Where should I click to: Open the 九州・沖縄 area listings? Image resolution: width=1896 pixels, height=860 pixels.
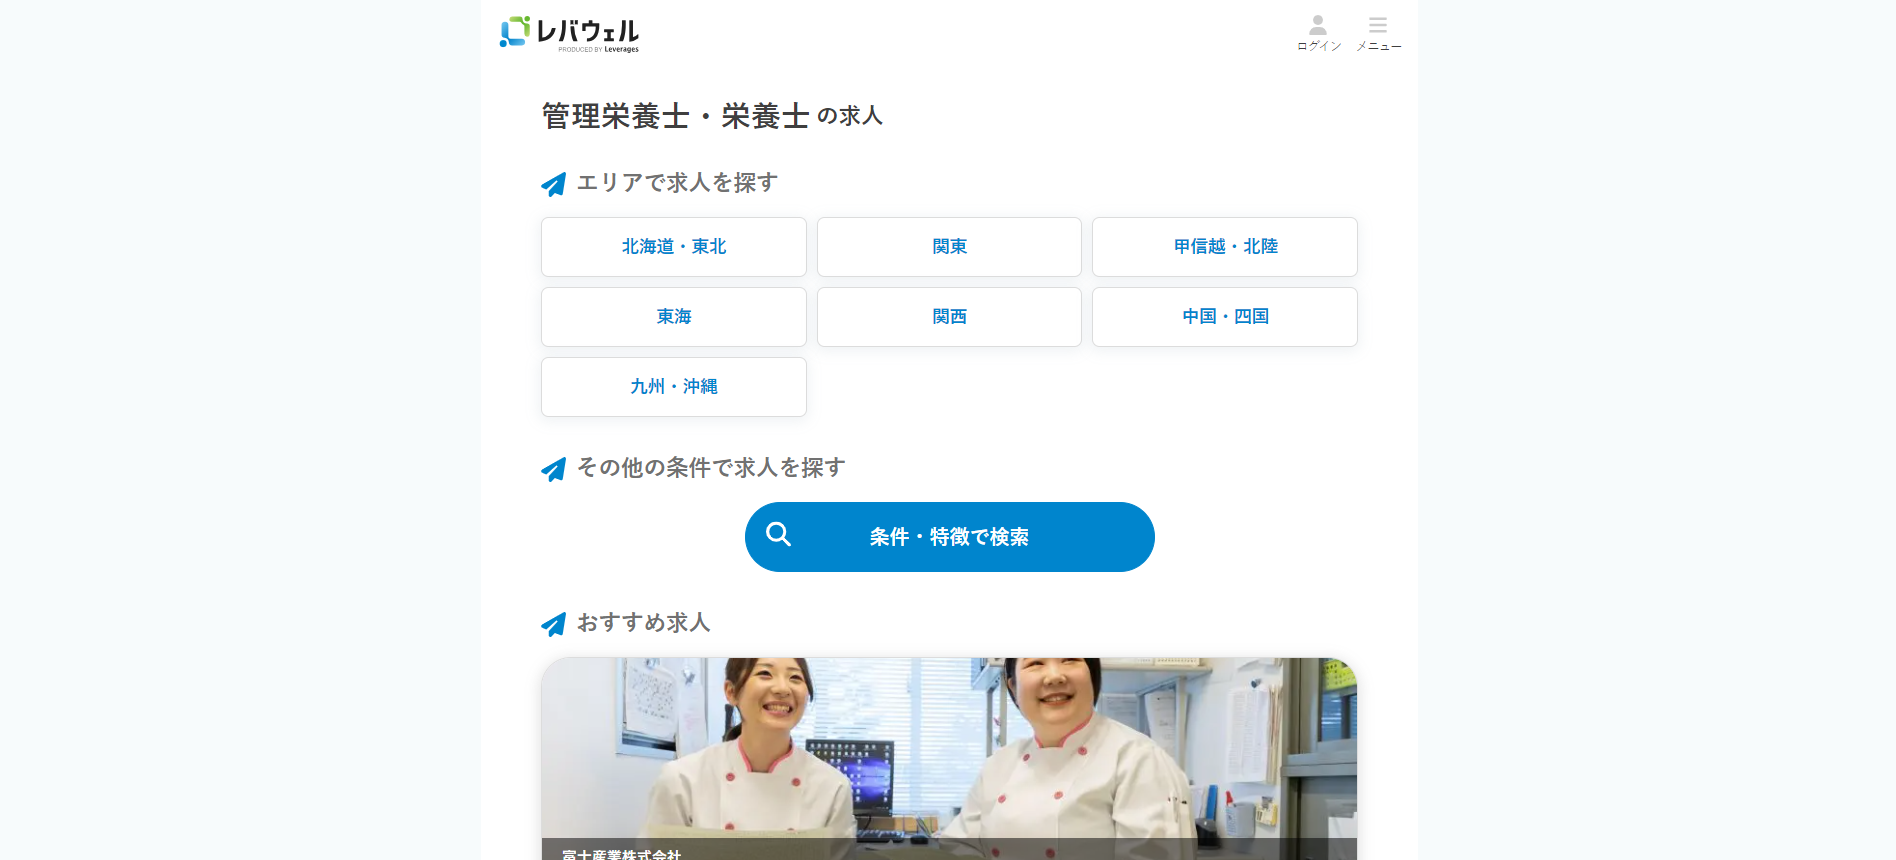[673, 387]
